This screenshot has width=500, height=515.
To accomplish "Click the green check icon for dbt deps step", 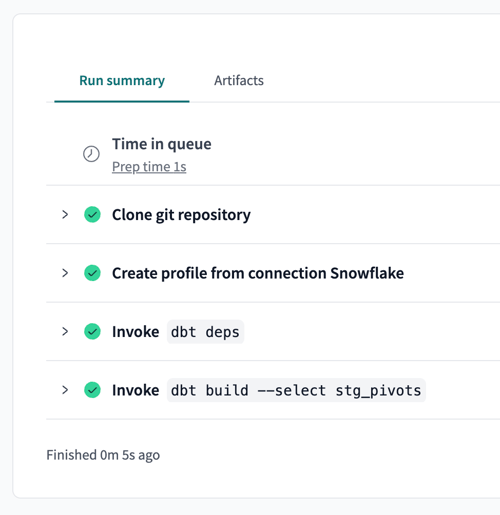I will [x=92, y=331].
